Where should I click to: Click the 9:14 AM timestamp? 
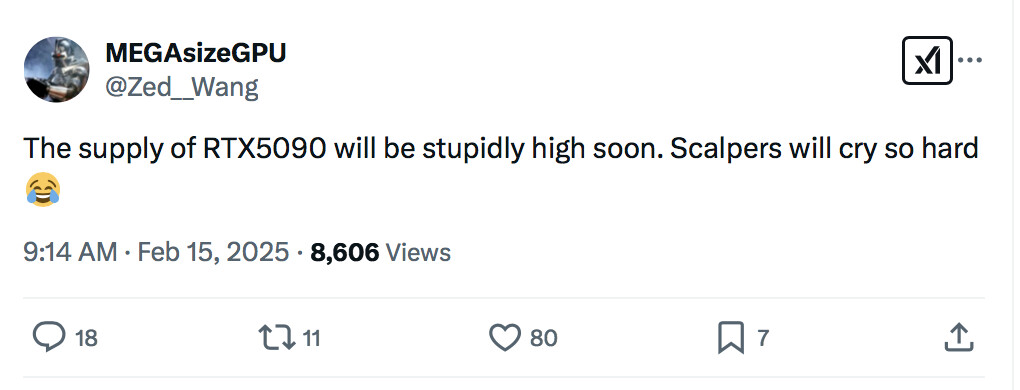(x=70, y=252)
